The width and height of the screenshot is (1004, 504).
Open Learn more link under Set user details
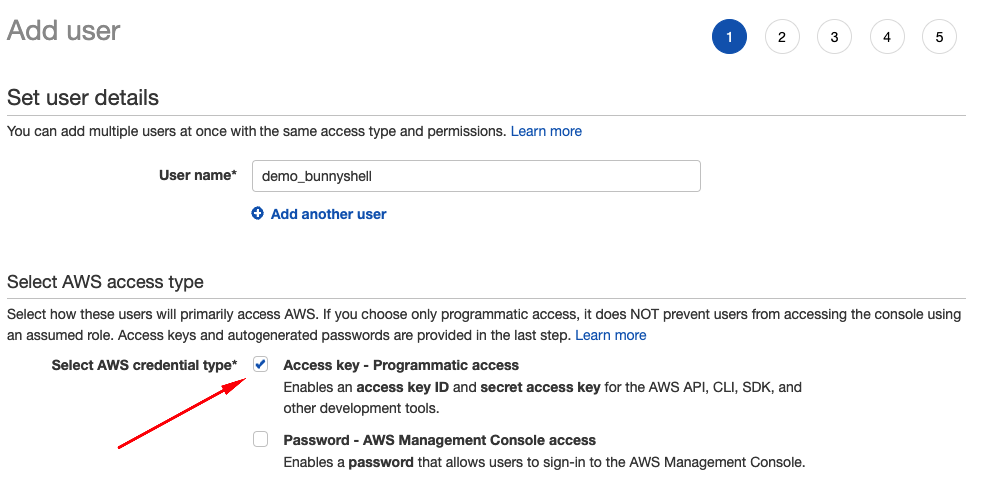click(x=546, y=131)
